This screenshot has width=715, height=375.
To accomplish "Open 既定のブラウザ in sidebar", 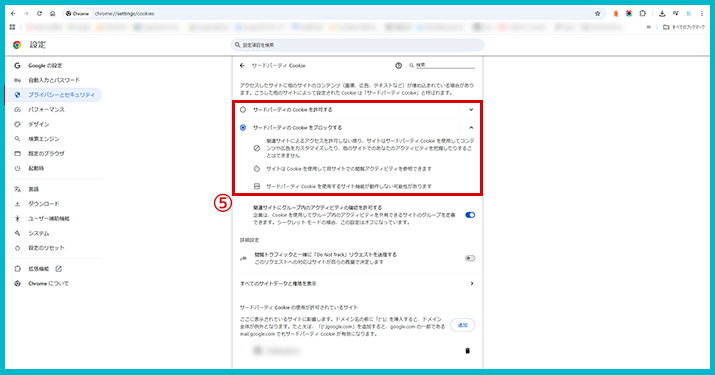I will tap(46, 154).
